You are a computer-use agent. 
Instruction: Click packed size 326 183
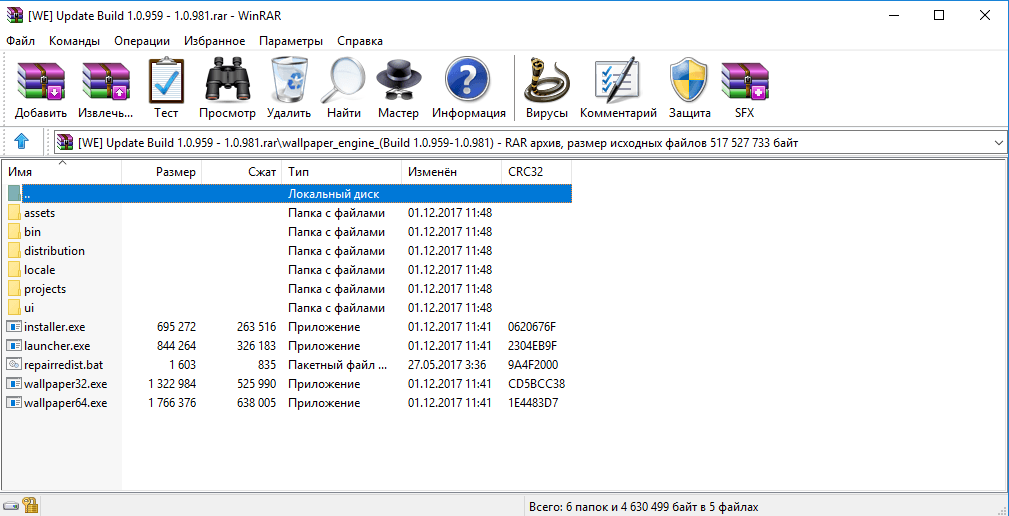point(256,346)
